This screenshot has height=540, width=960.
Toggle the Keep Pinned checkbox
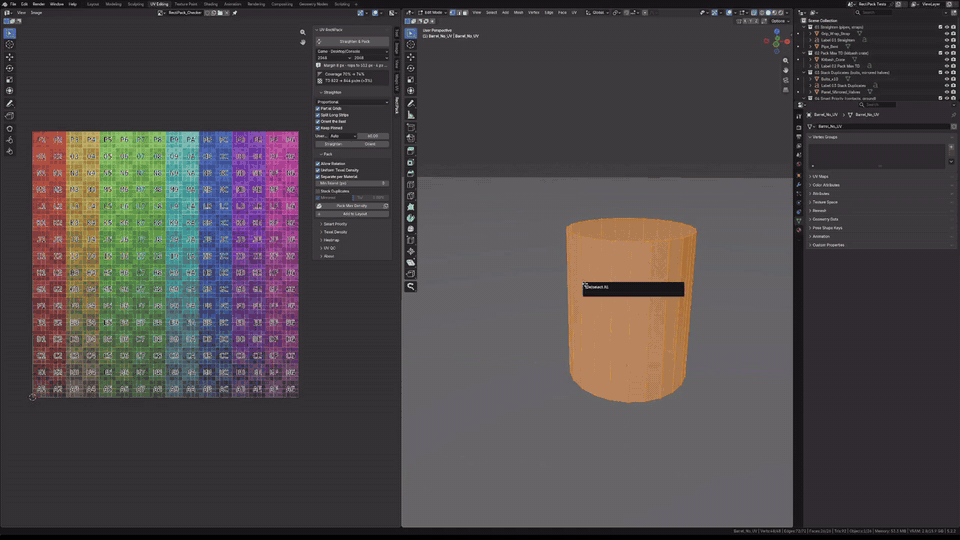click(x=318, y=128)
